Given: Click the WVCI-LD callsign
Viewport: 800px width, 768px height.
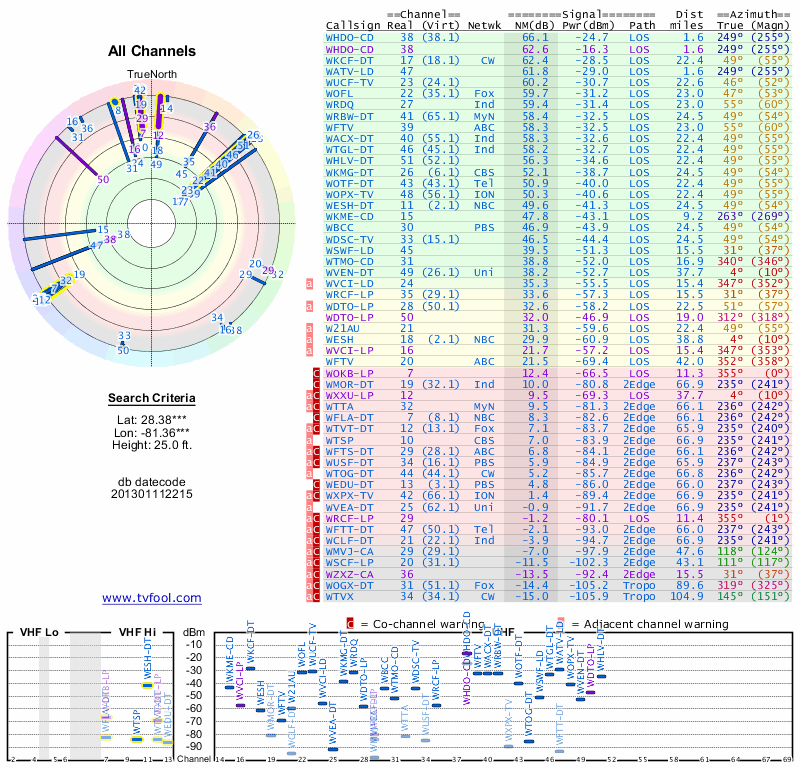Looking at the screenshot, I should pos(349,283).
